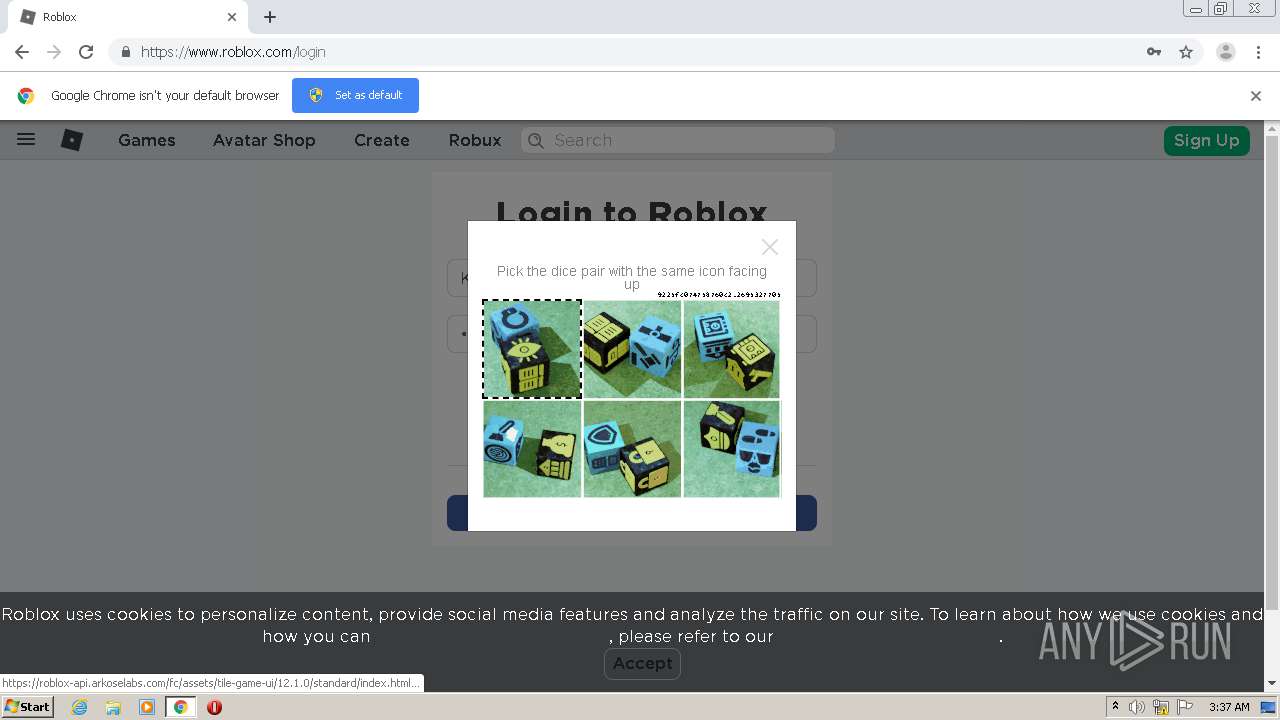The image size is (1280, 720).
Task: Open the volume tray icon
Action: coord(1137,707)
